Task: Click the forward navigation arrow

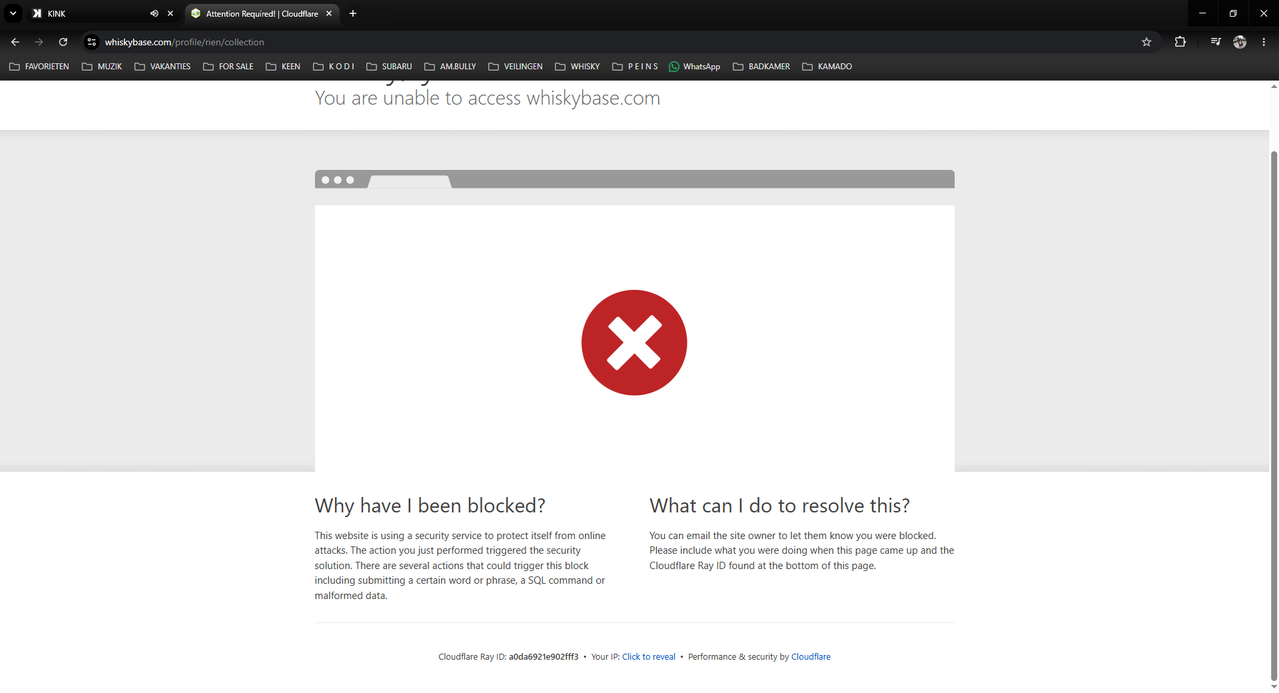Action: (x=39, y=42)
